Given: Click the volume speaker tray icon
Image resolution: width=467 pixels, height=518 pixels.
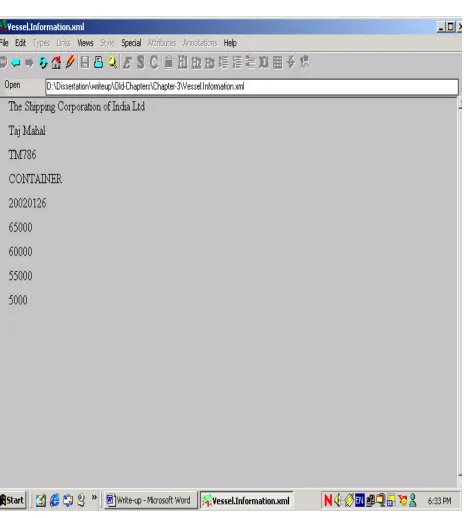Looking at the screenshot, I should point(338,500).
